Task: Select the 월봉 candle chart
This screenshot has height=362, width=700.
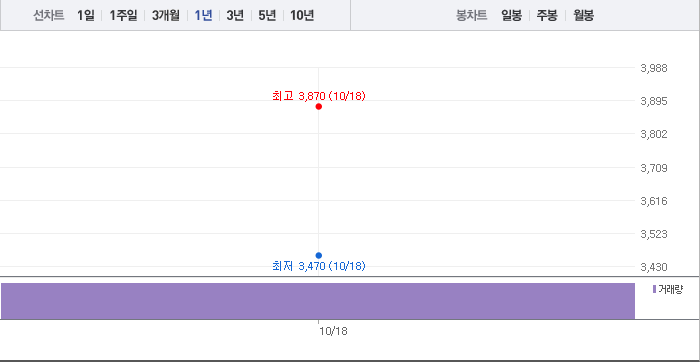Action: pyautogui.click(x=583, y=16)
